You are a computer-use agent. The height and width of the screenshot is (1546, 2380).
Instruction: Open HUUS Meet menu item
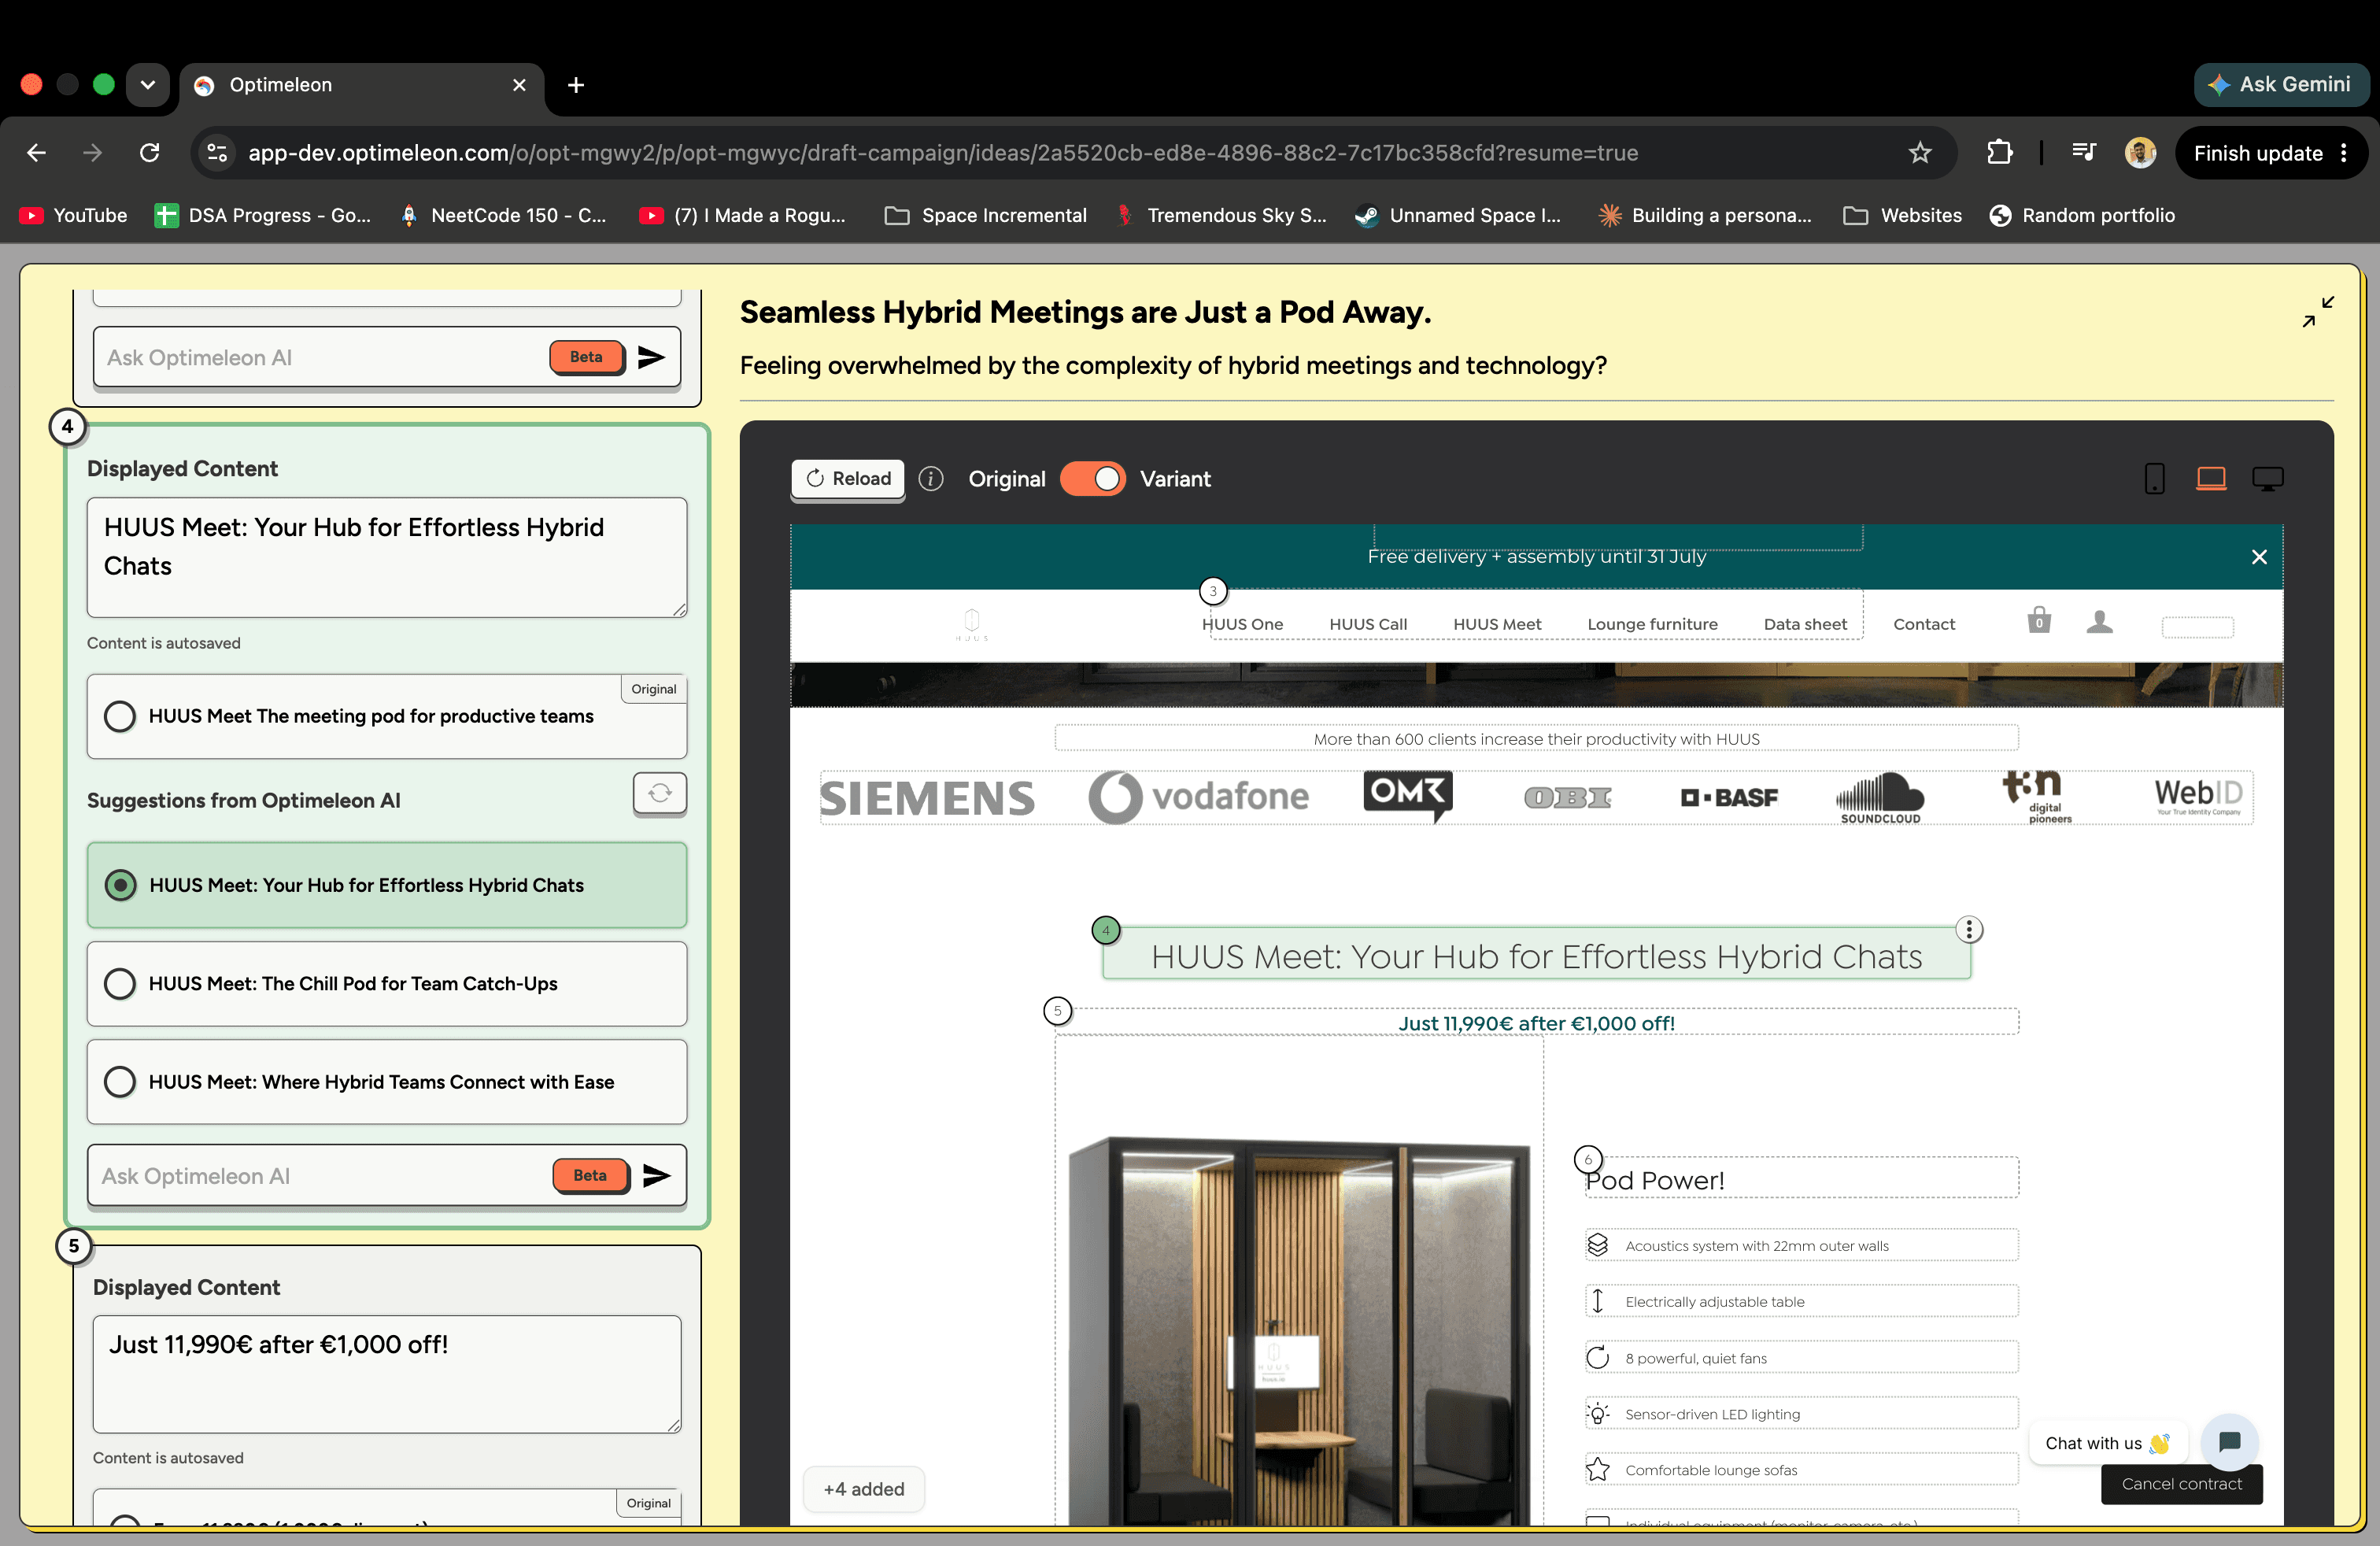[x=1497, y=624]
